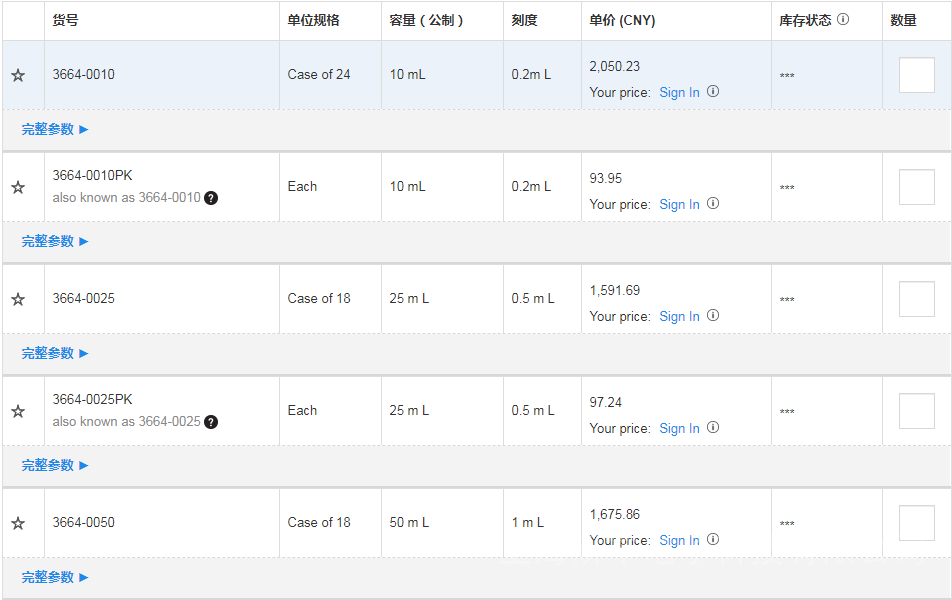Click help icon beside also known as 3664-0010

[211, 198]
